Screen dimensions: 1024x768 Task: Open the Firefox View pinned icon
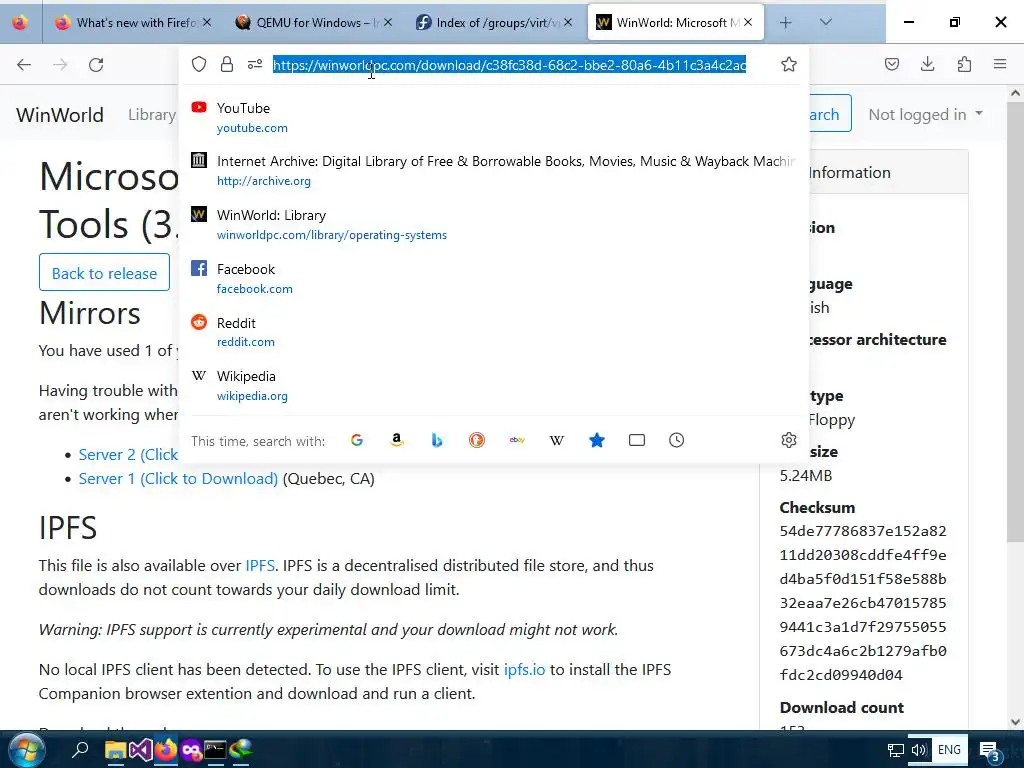coord(20,22)
